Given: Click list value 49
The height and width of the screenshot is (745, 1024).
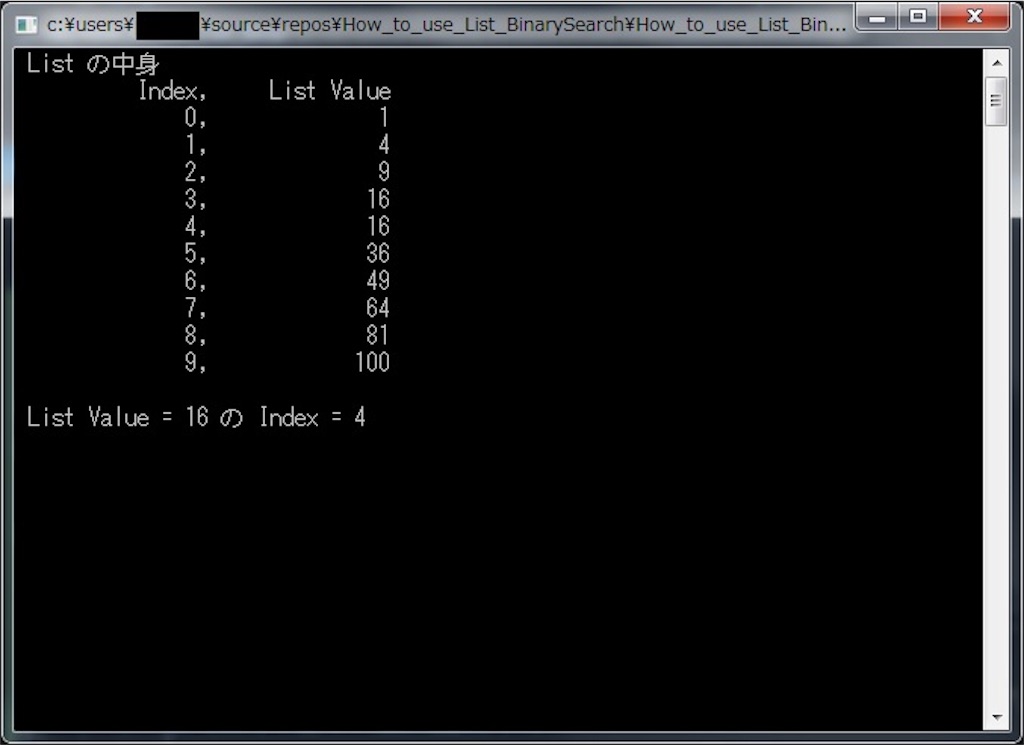Looking at the screenshot, I should pyautogui.click(x=378, y=280).
